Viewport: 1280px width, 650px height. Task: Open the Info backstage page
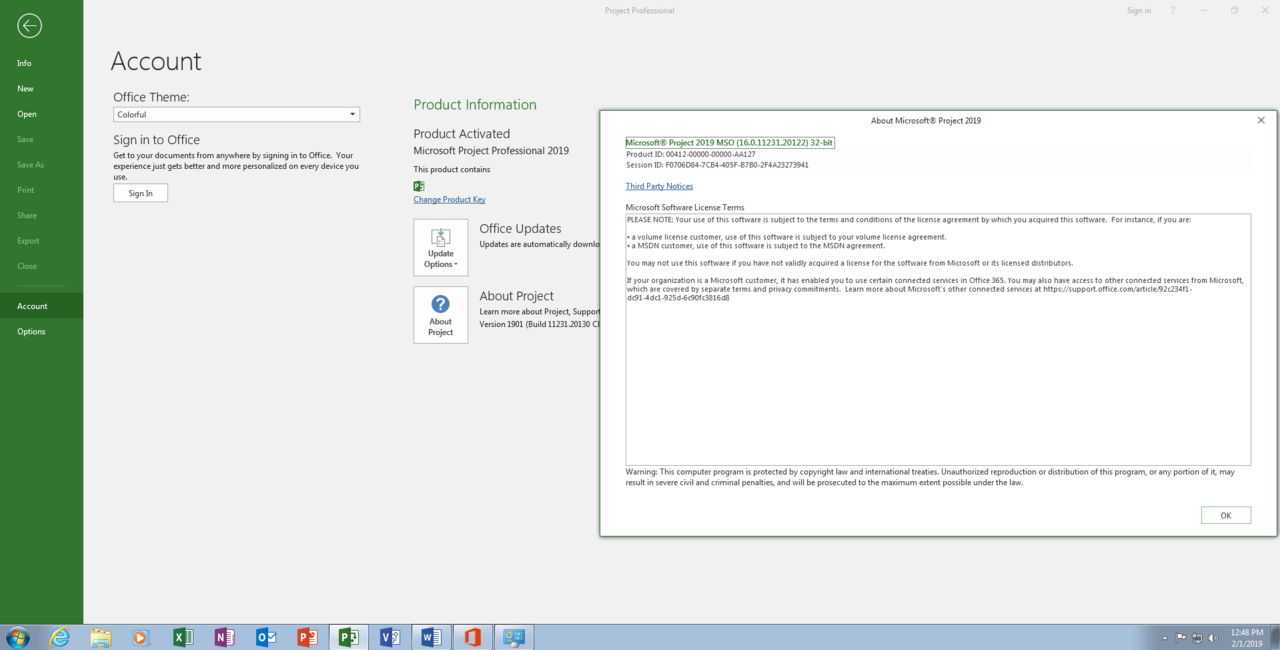24,63
